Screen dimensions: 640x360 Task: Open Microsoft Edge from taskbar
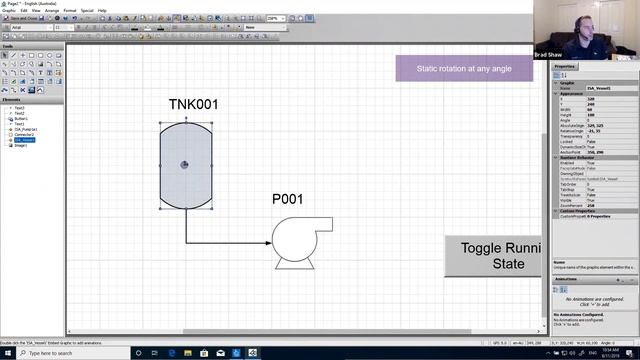click(x=172, y=353)
